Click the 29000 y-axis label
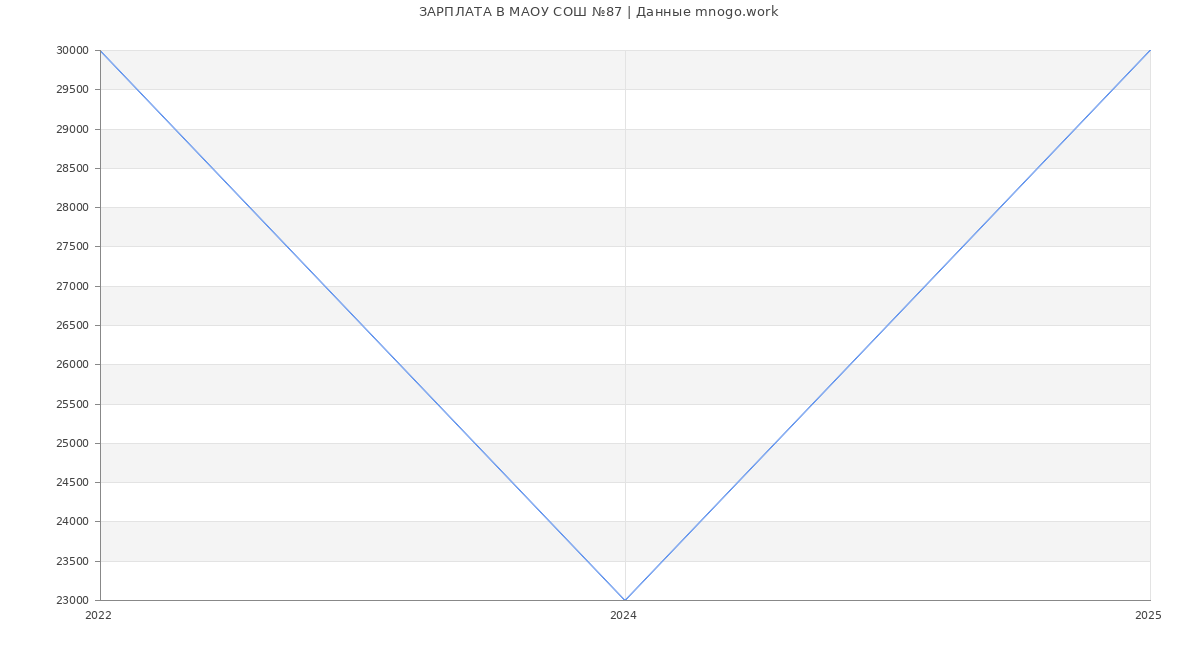The width and height of the screenshot is (1200, 650). (72, 129)
